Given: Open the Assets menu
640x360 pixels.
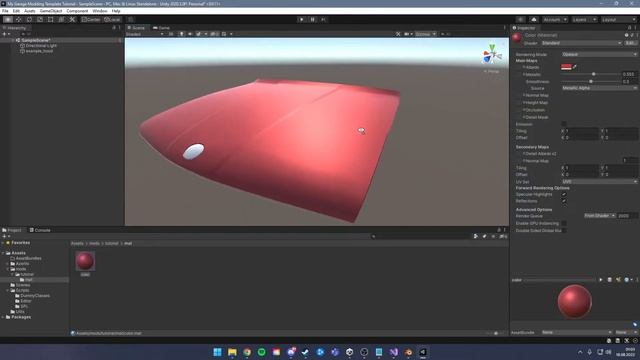Looking at the screenshot, I should (x=30, y=11).
